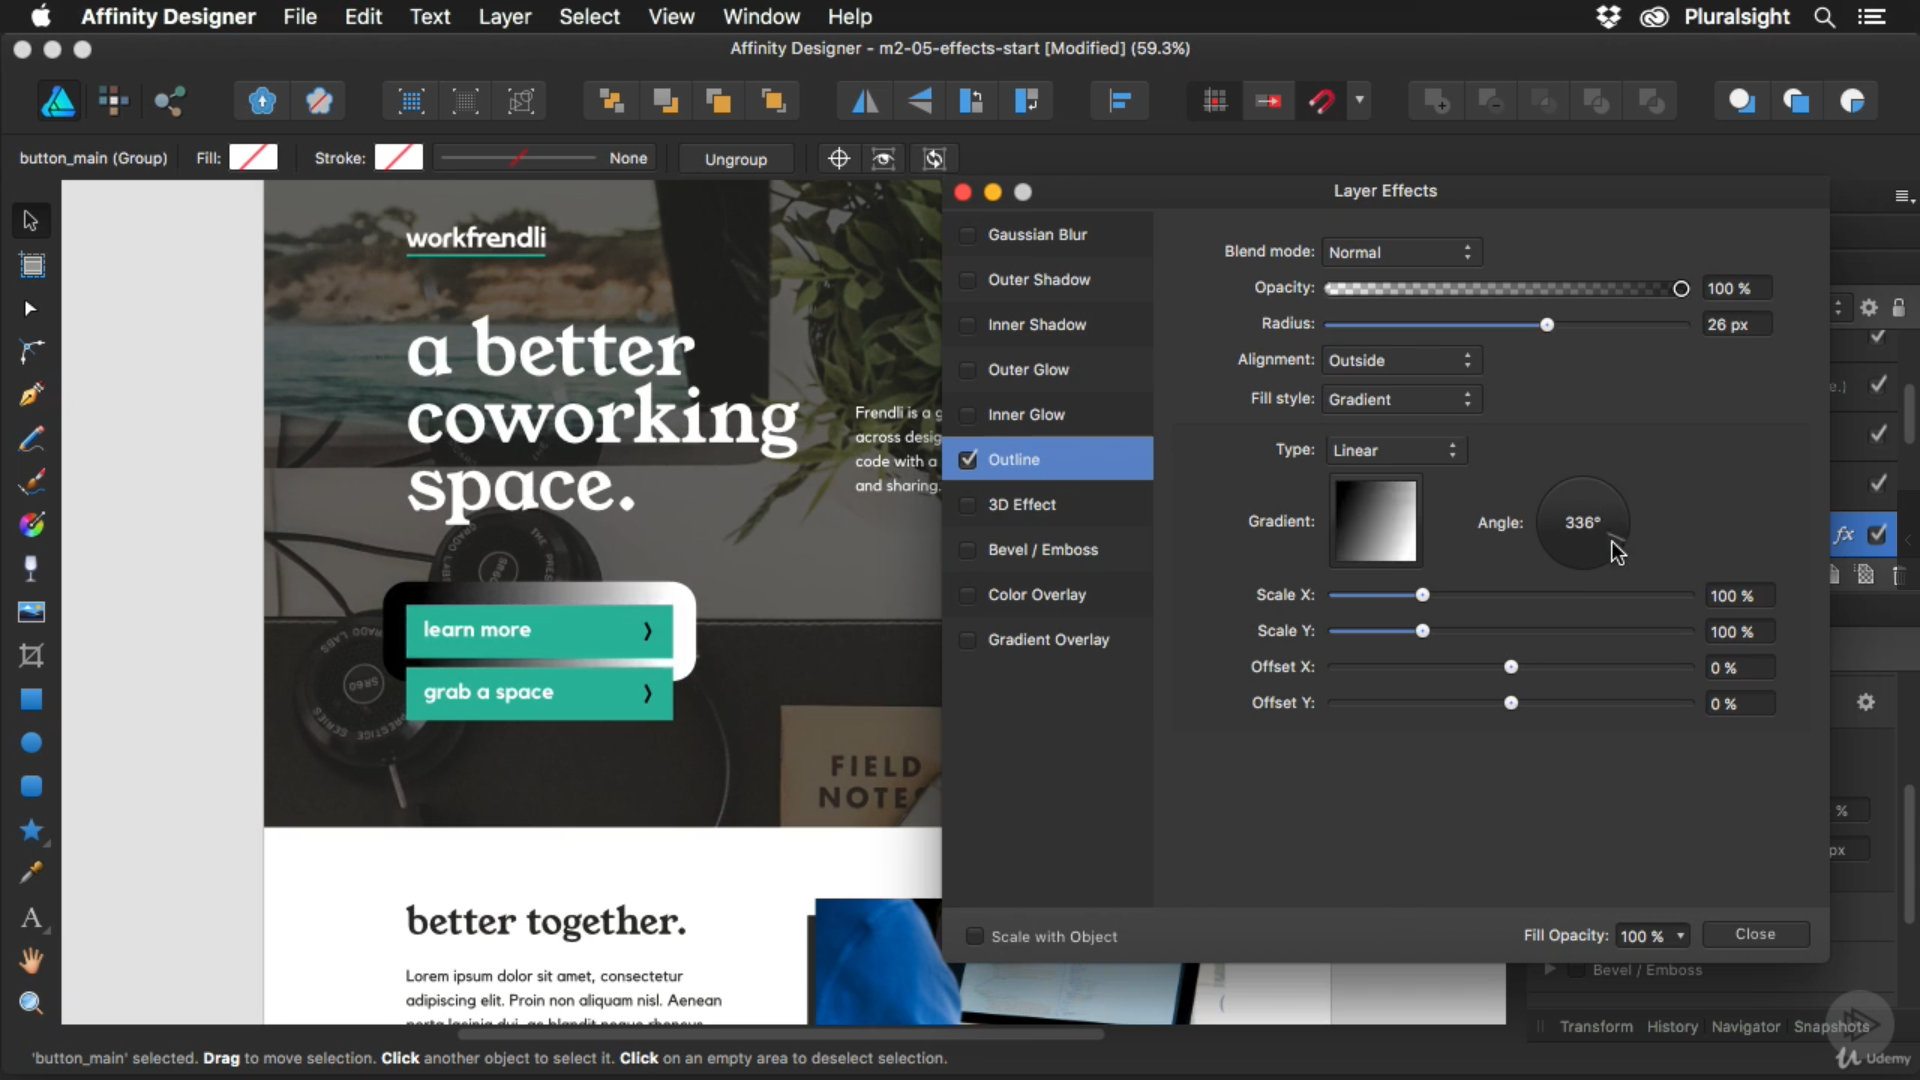Enable the Color Overlay checkbox
1920x1080 pixels.
967,595
